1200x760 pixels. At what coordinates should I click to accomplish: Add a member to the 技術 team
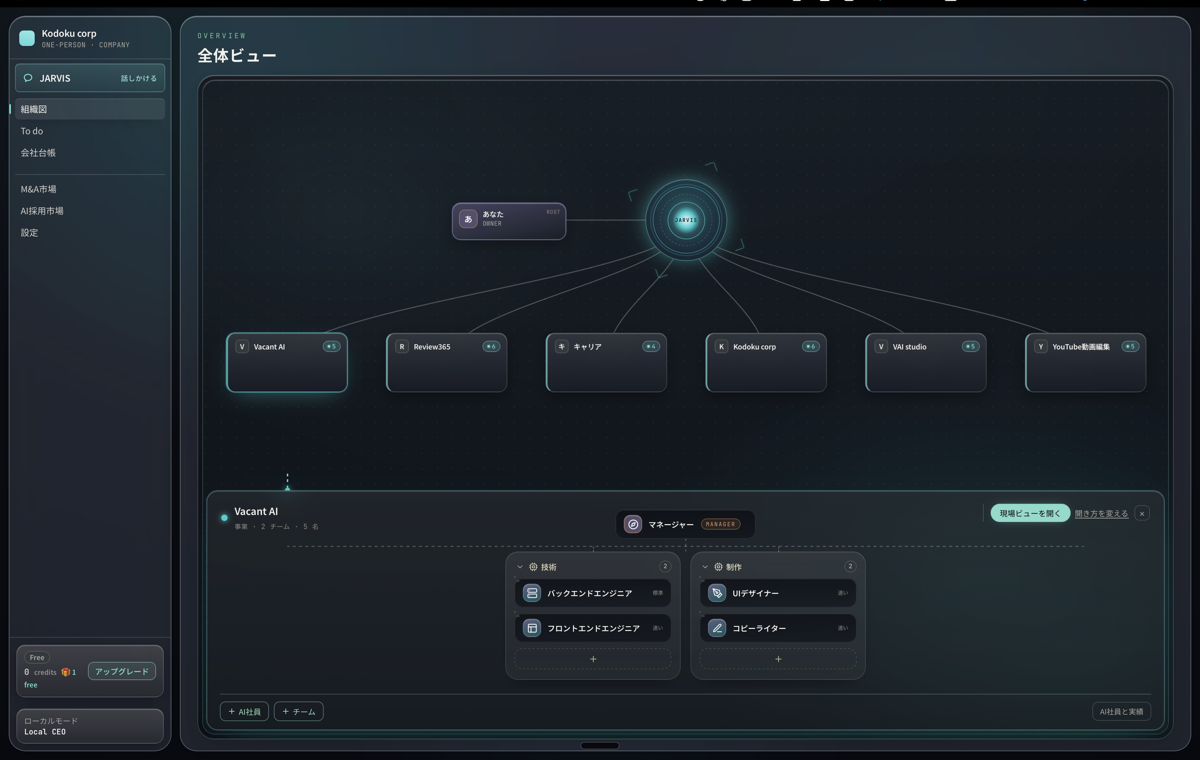pos(593,659)
